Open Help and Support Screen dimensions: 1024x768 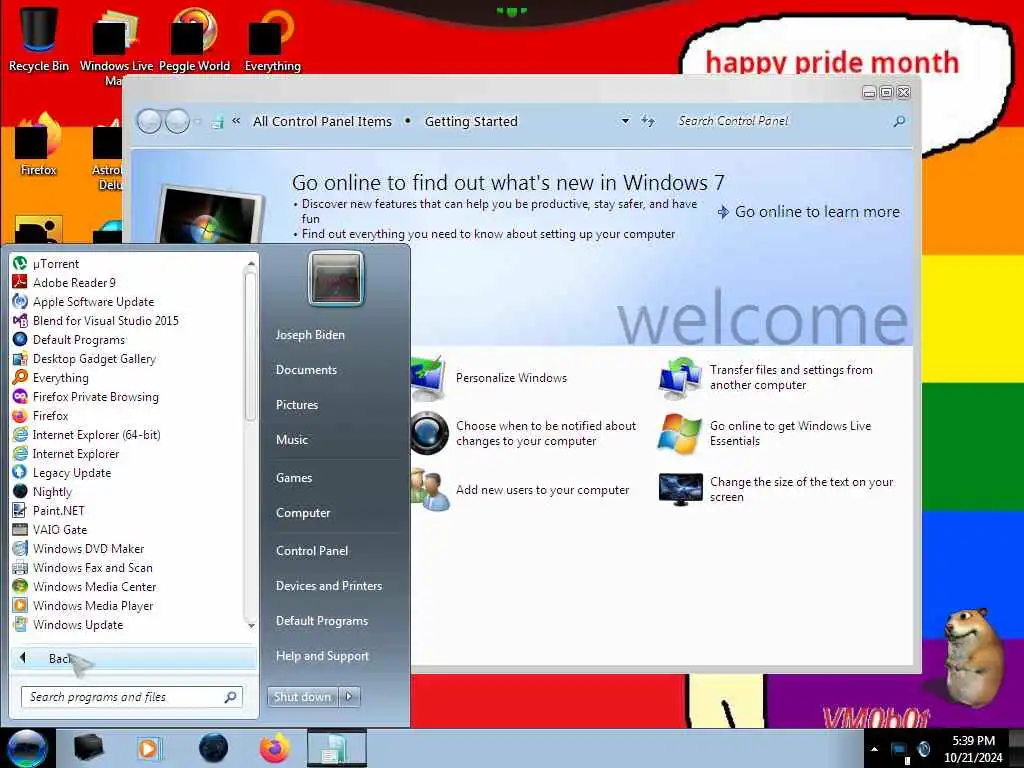[x=323, y=656]
